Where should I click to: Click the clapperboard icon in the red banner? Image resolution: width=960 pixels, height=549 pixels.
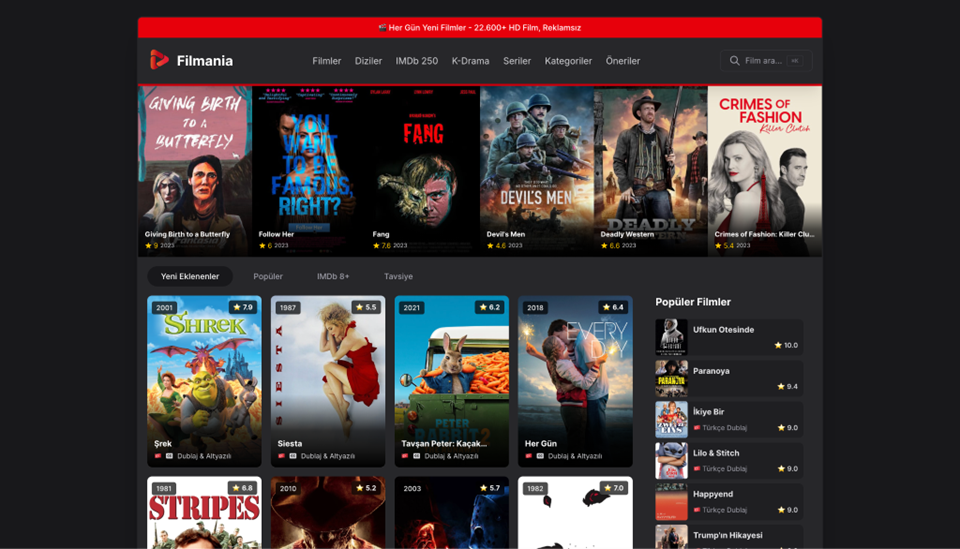(x=383, y=28)
